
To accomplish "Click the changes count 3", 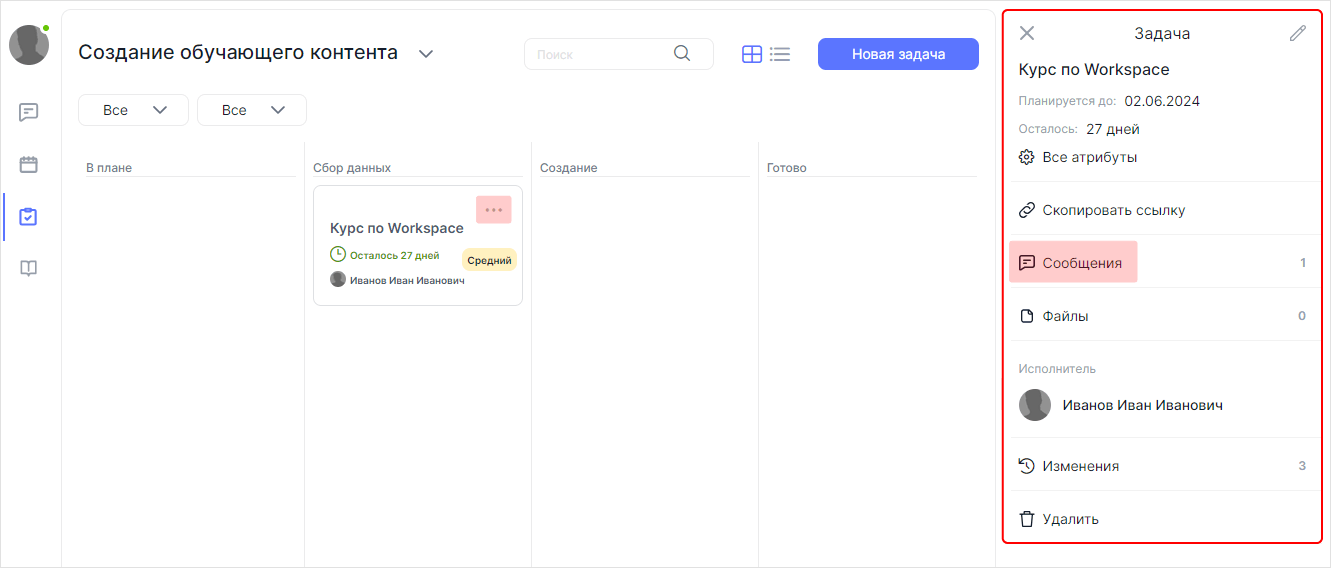I will (x=1302, y=466).
